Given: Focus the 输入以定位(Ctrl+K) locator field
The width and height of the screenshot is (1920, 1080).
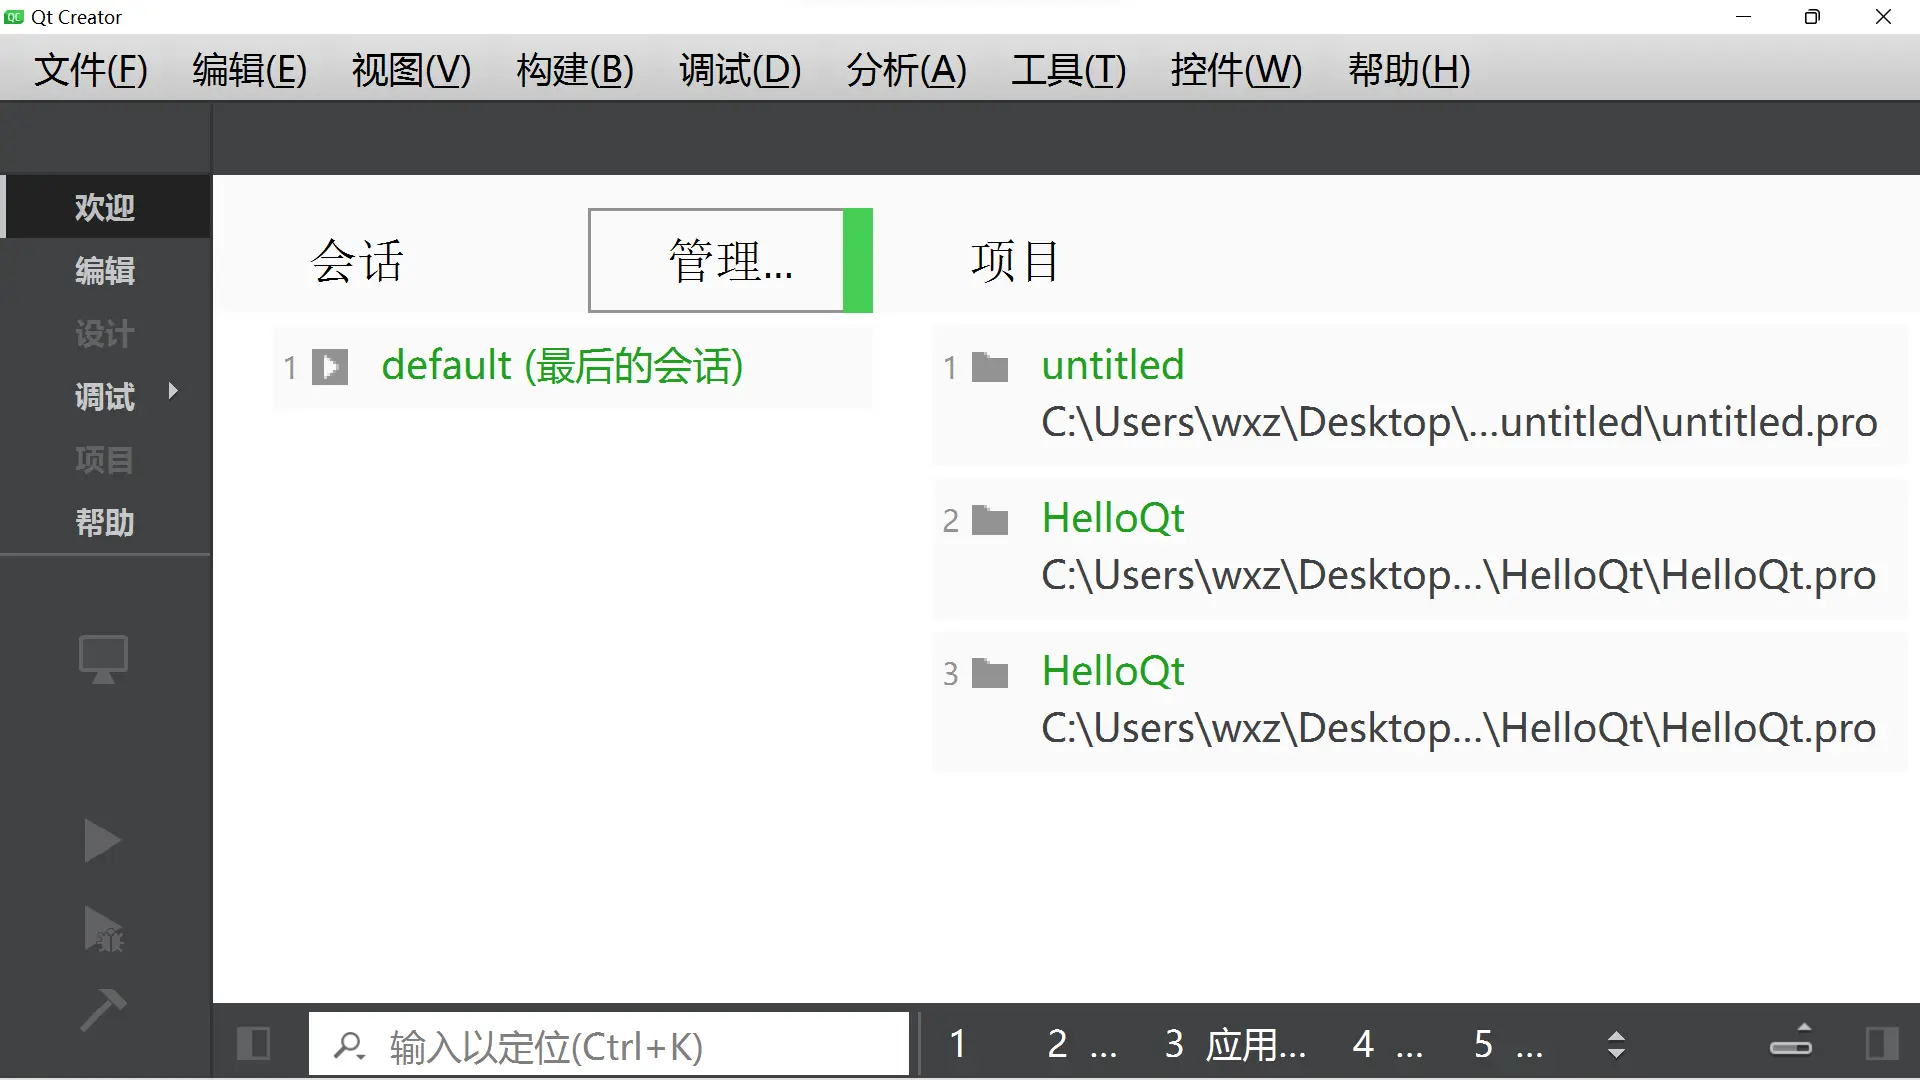Looking at the screenshot, I should 609,1045.
